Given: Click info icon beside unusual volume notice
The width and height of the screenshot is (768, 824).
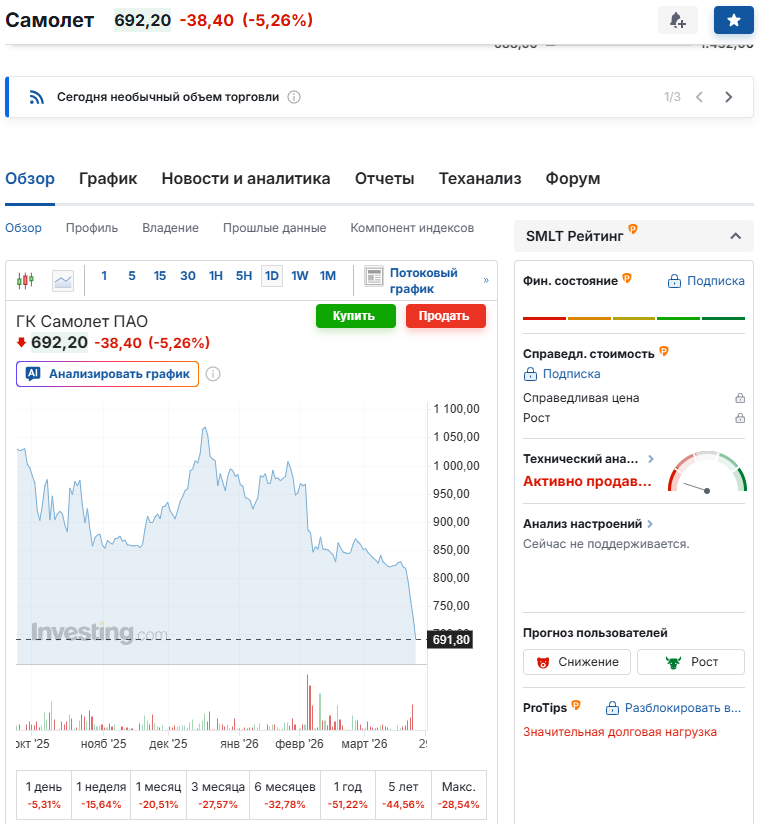Looking at the screenshot, I should (294, 97).
